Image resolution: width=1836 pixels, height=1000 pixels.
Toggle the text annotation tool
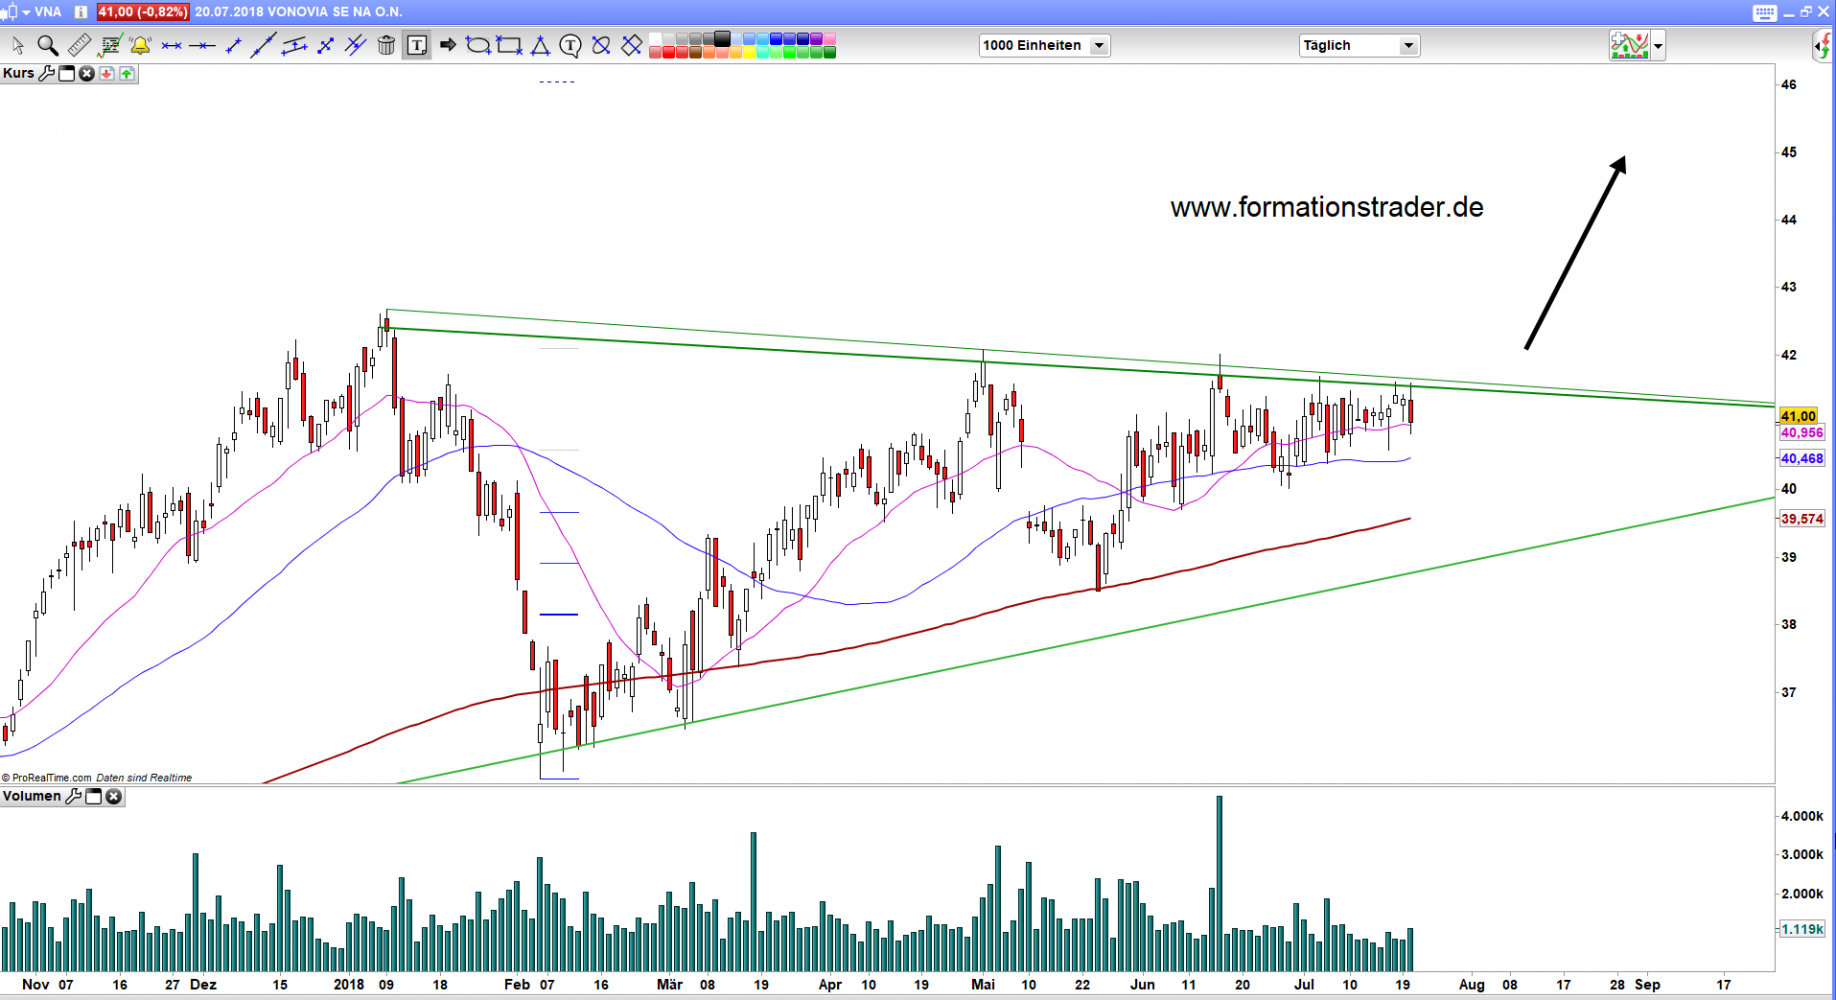pos(417,45)
